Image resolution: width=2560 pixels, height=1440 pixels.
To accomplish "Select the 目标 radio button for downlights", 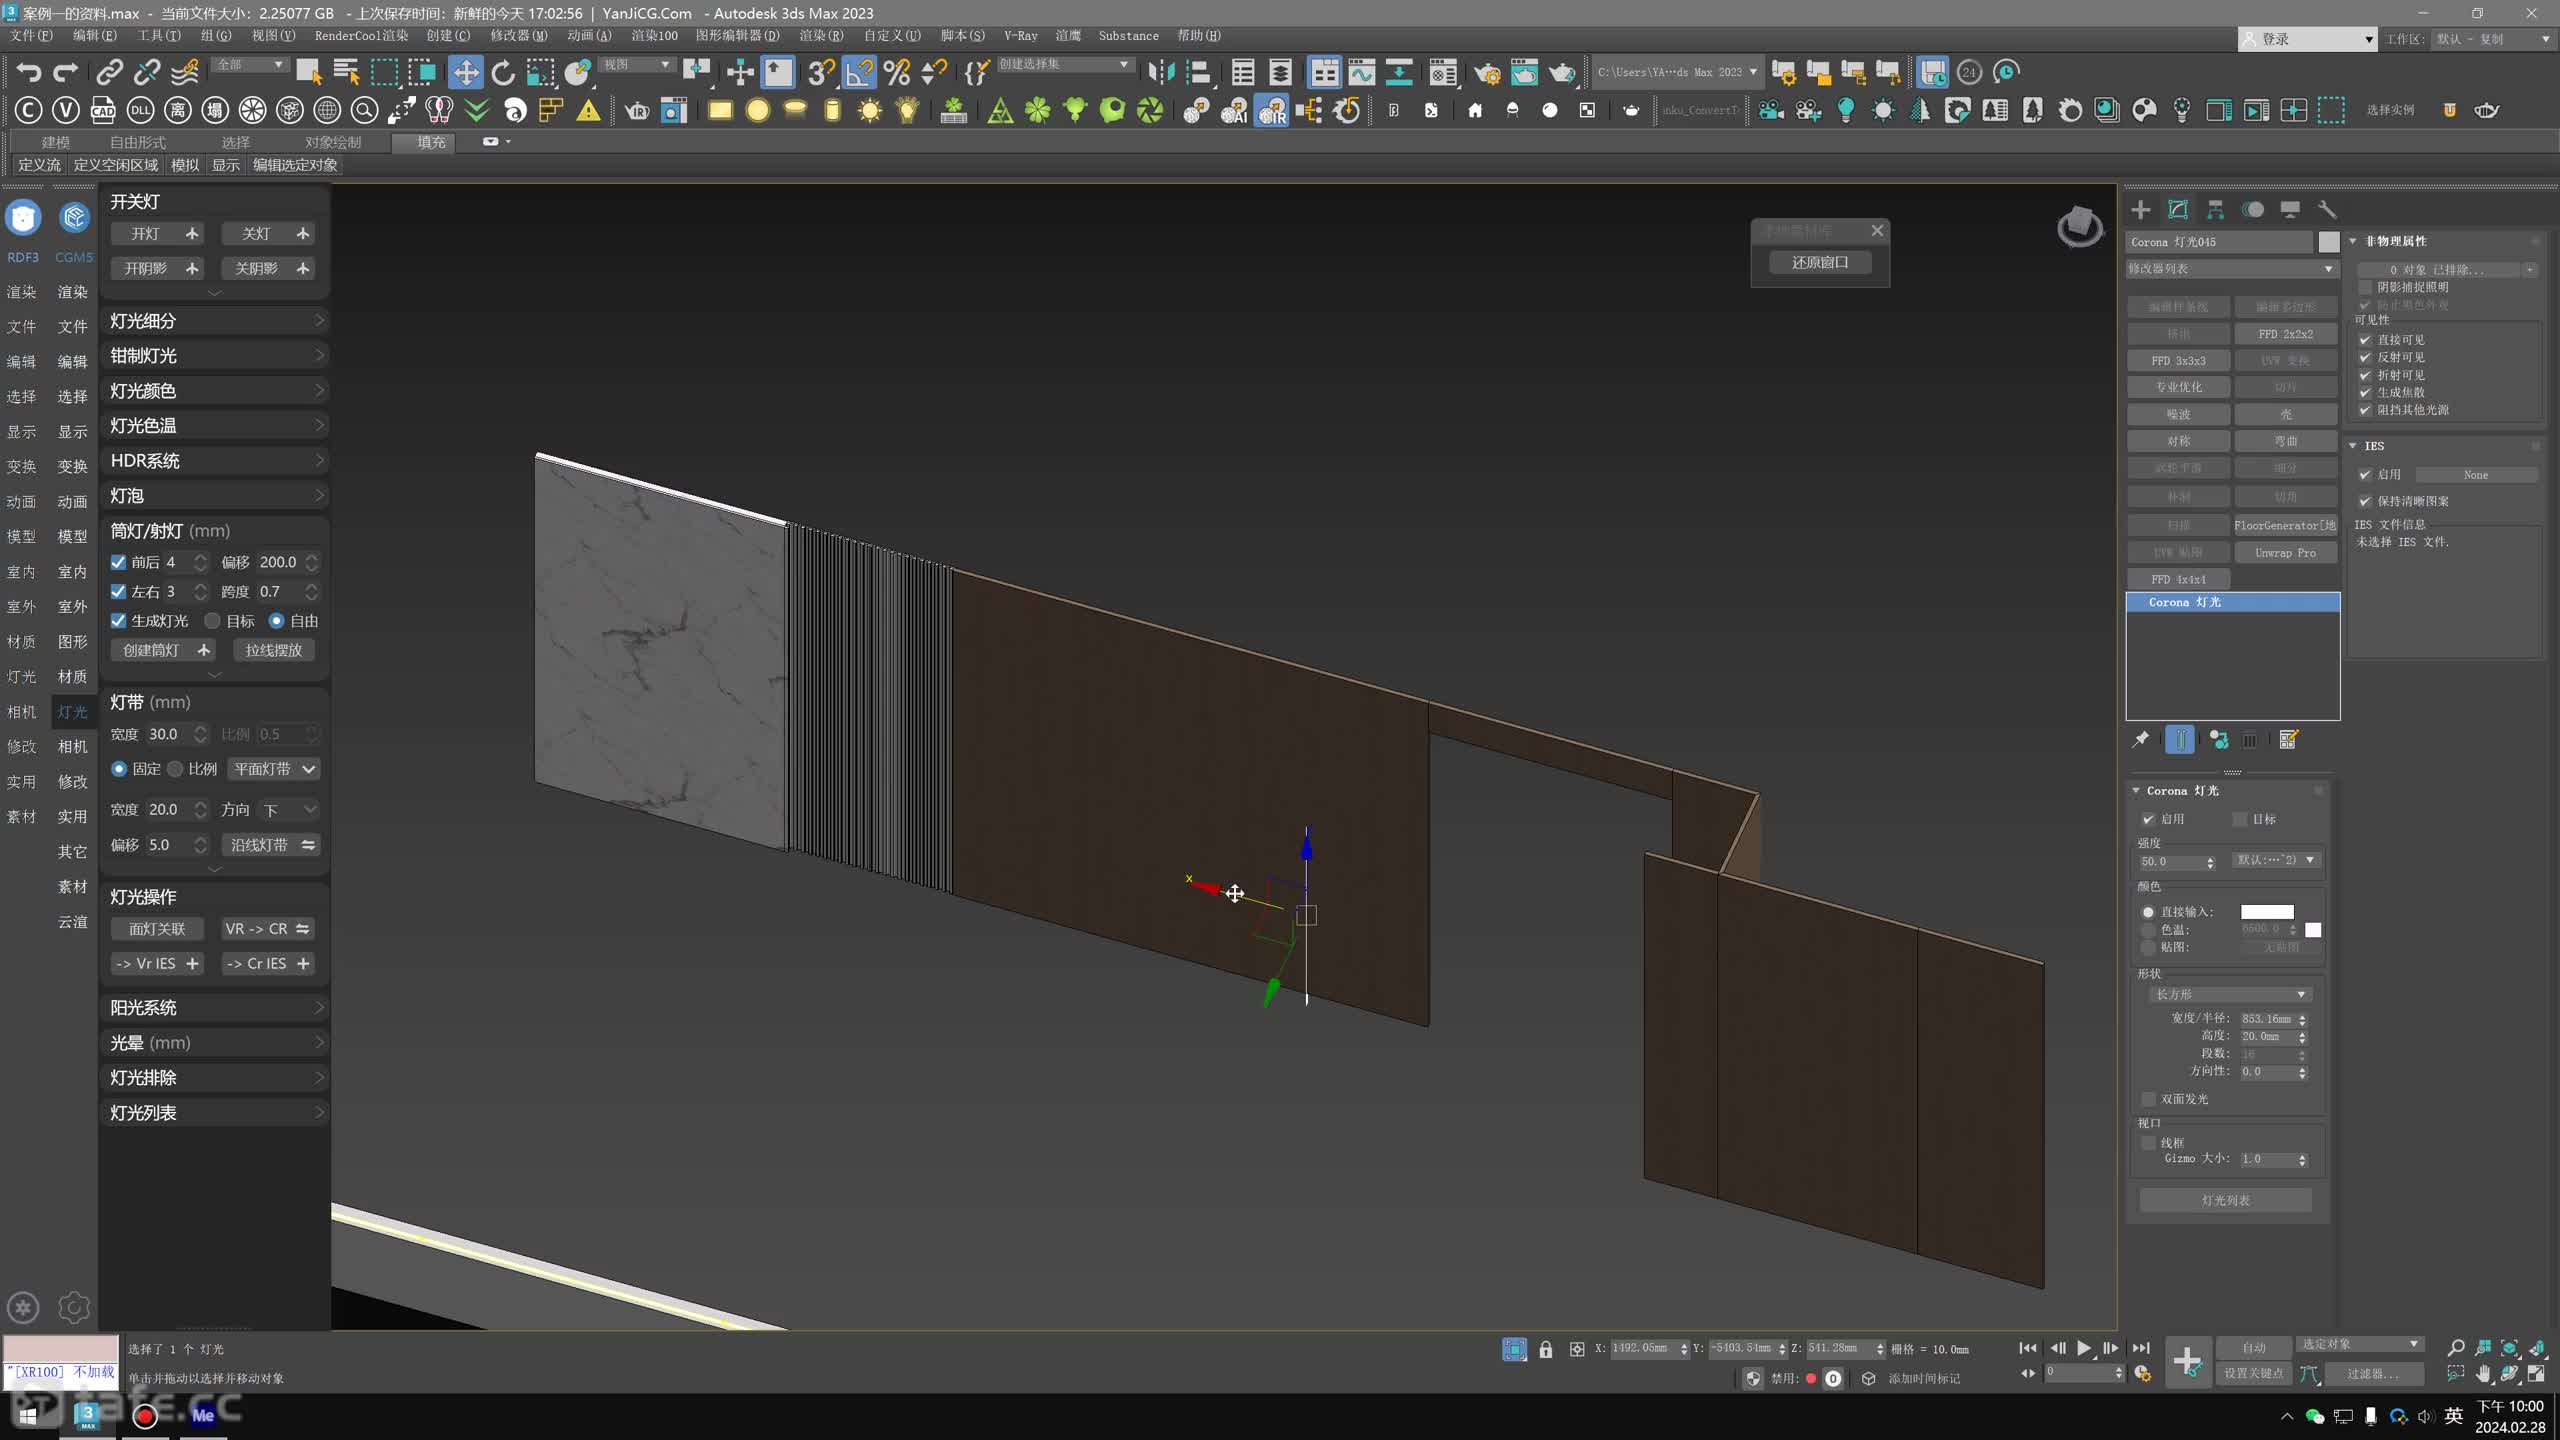I will point(212,620).
